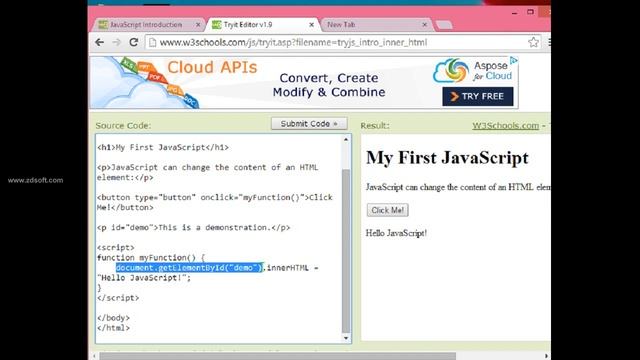The image size is (640, 360).
Task: Reload the page with refresh icon
Action: [x=133, y=42]
